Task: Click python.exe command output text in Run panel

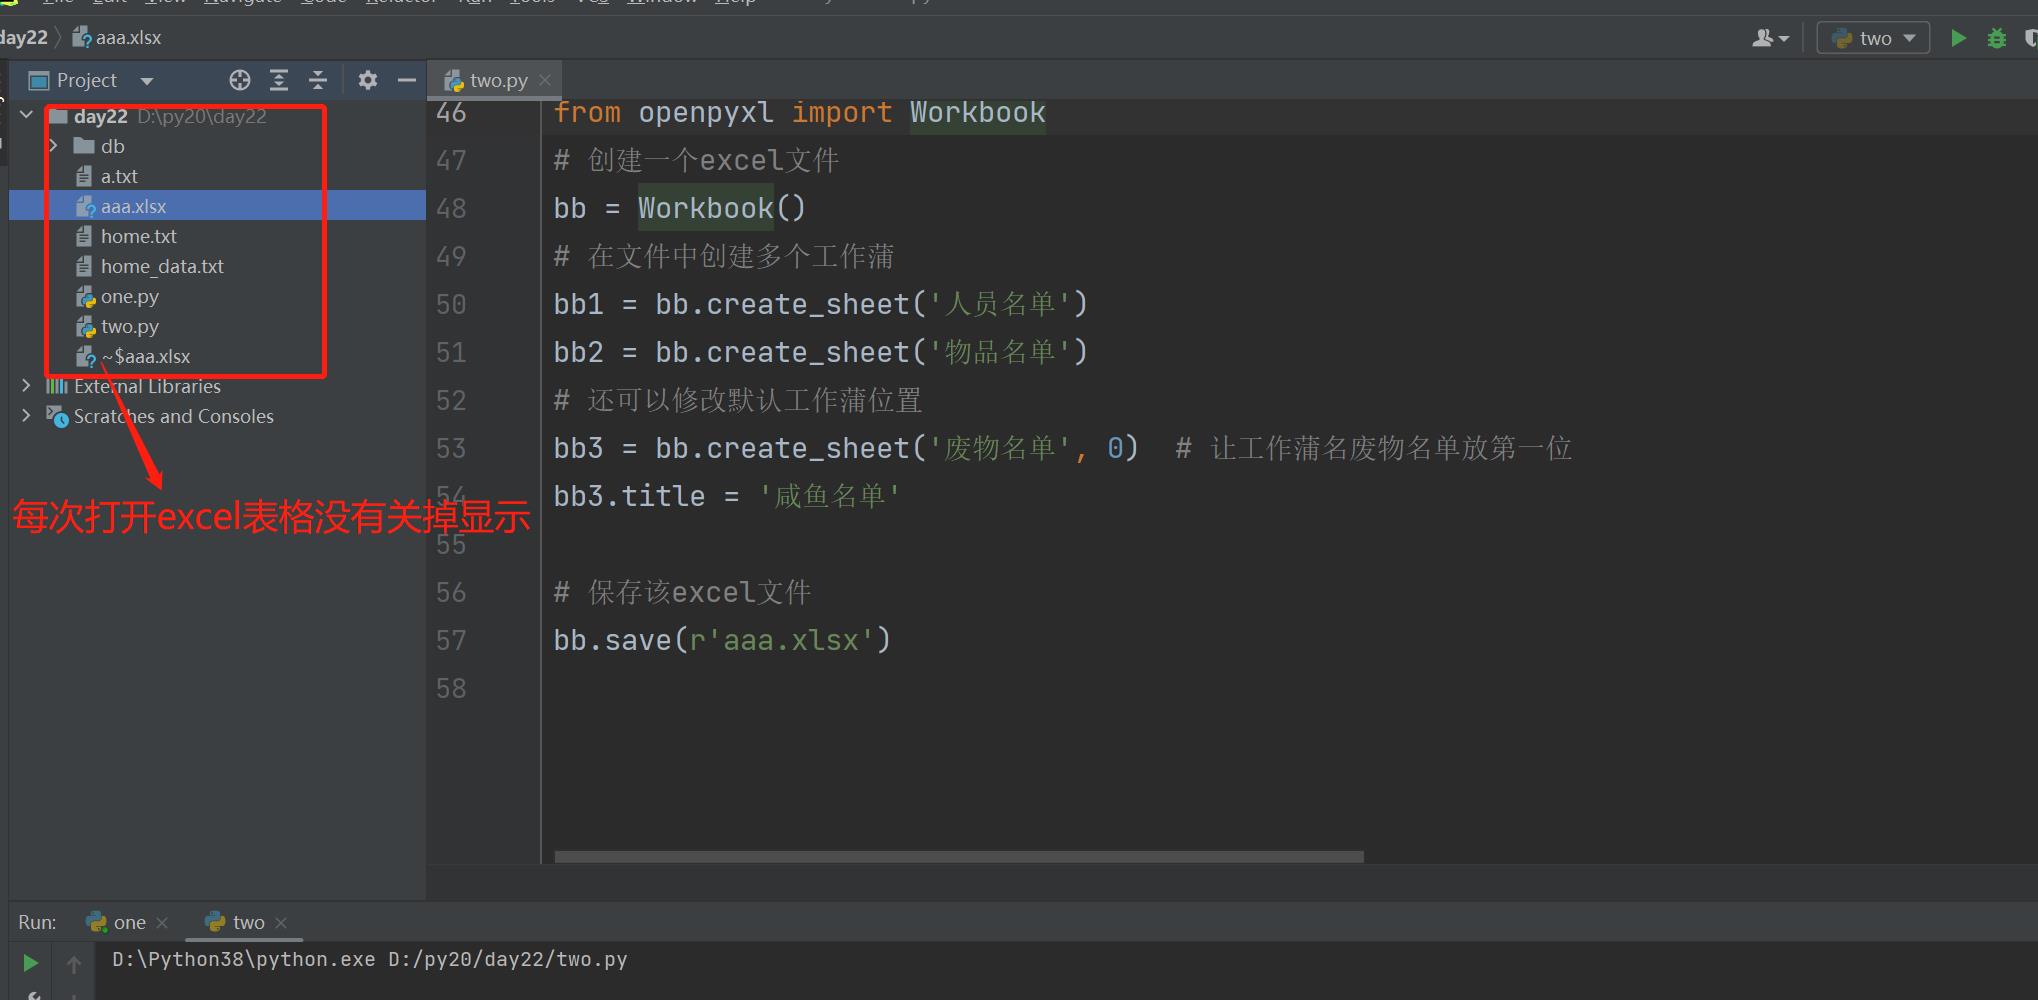Action: pos(370,959)
